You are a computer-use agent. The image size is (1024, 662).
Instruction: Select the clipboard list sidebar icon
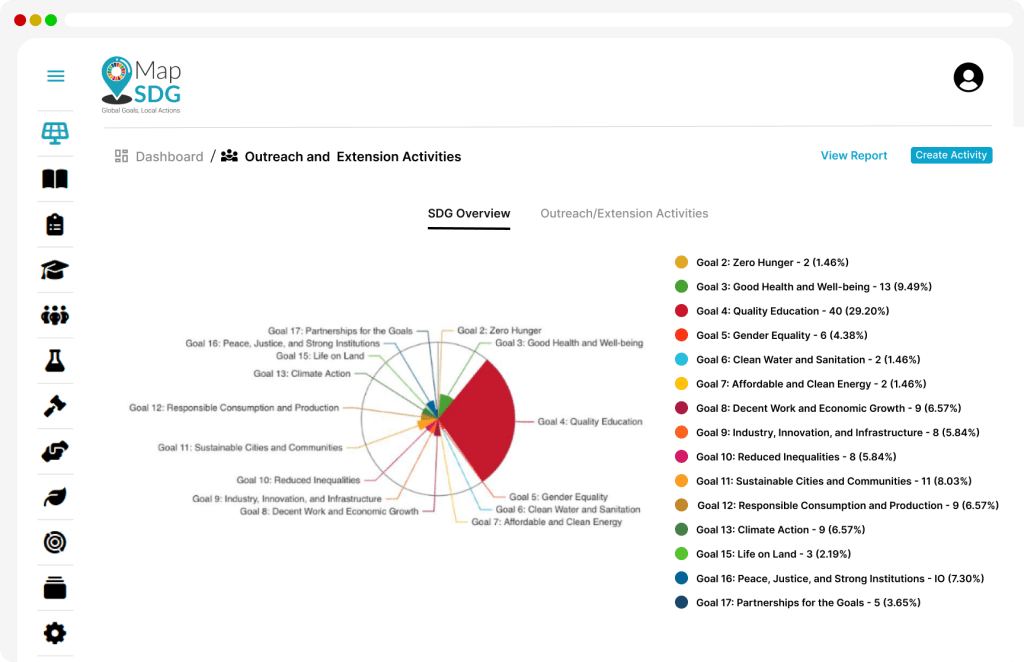coord(55,224)
